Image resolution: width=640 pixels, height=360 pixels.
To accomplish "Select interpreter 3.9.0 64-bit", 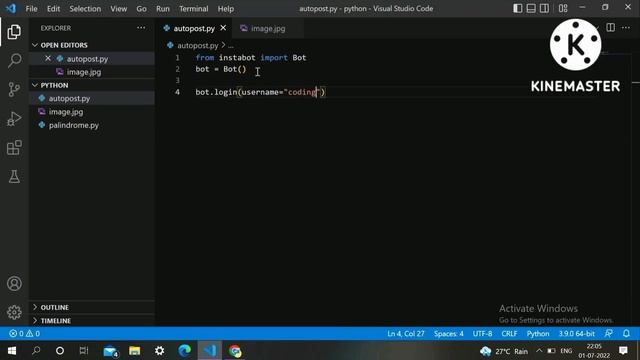I will [577, 333].
